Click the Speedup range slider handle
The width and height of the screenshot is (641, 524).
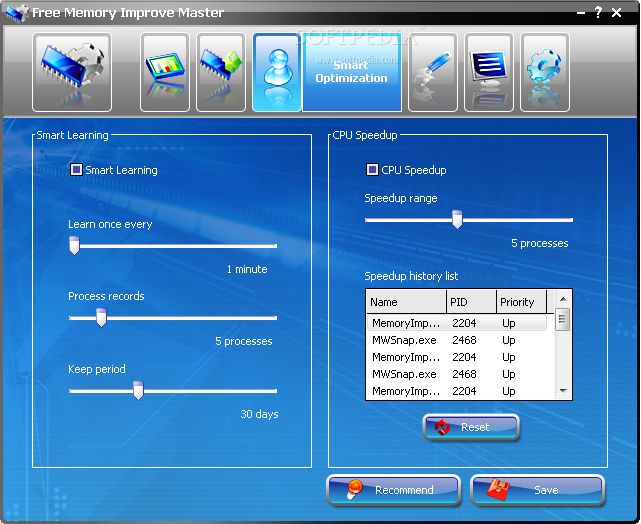tap(457, 219)
